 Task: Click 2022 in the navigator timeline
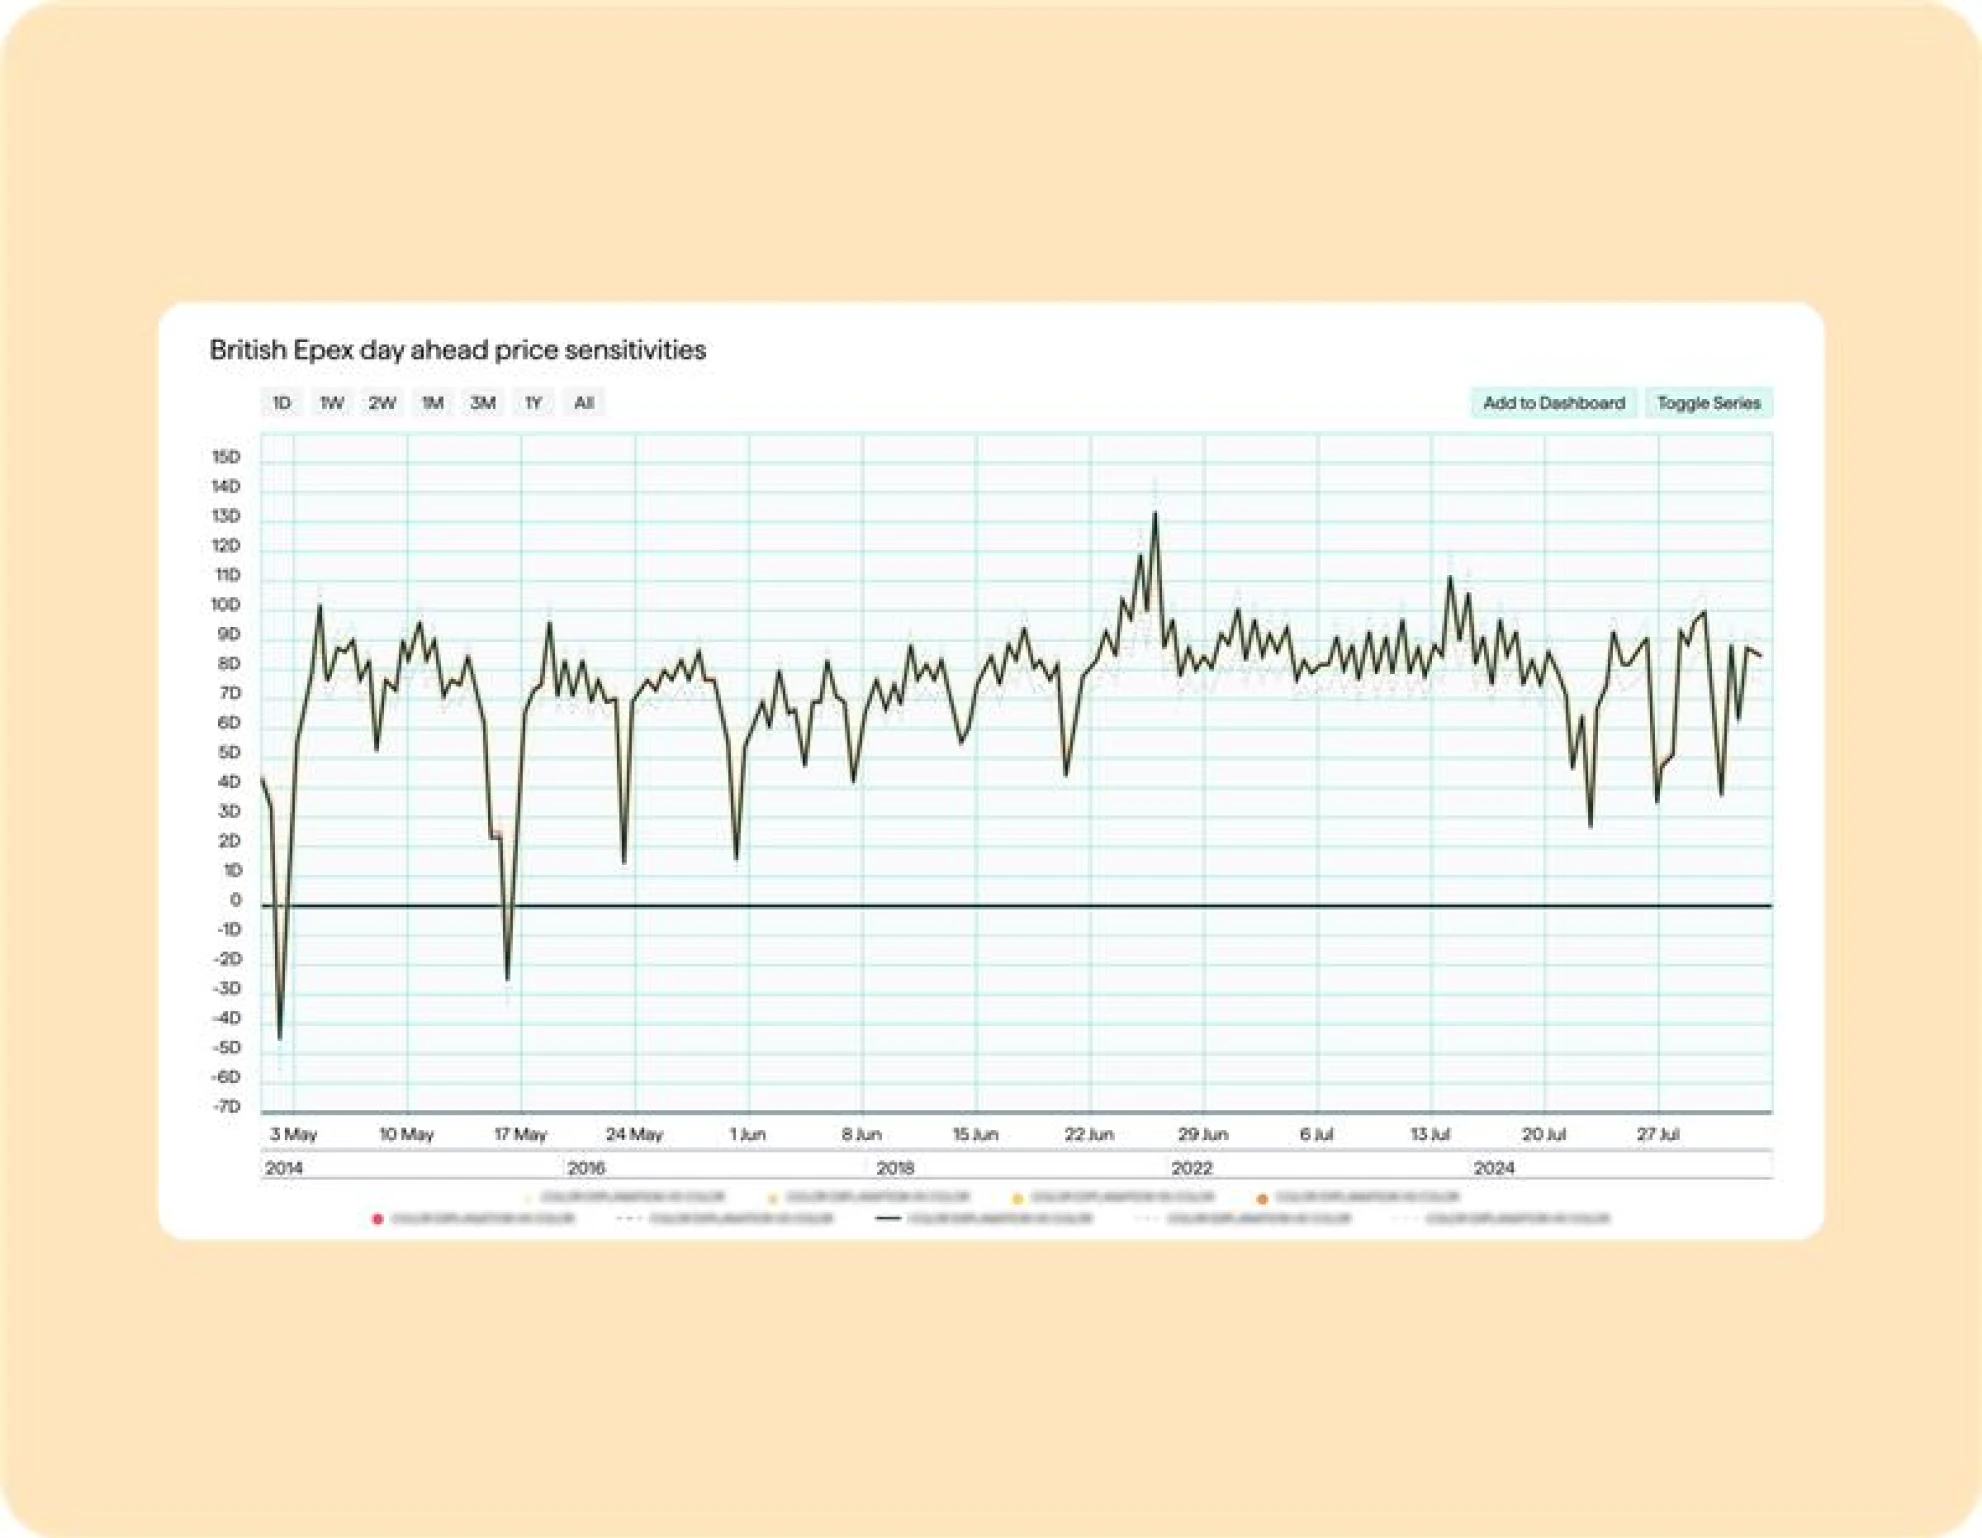click(x=1191, y=1168)
